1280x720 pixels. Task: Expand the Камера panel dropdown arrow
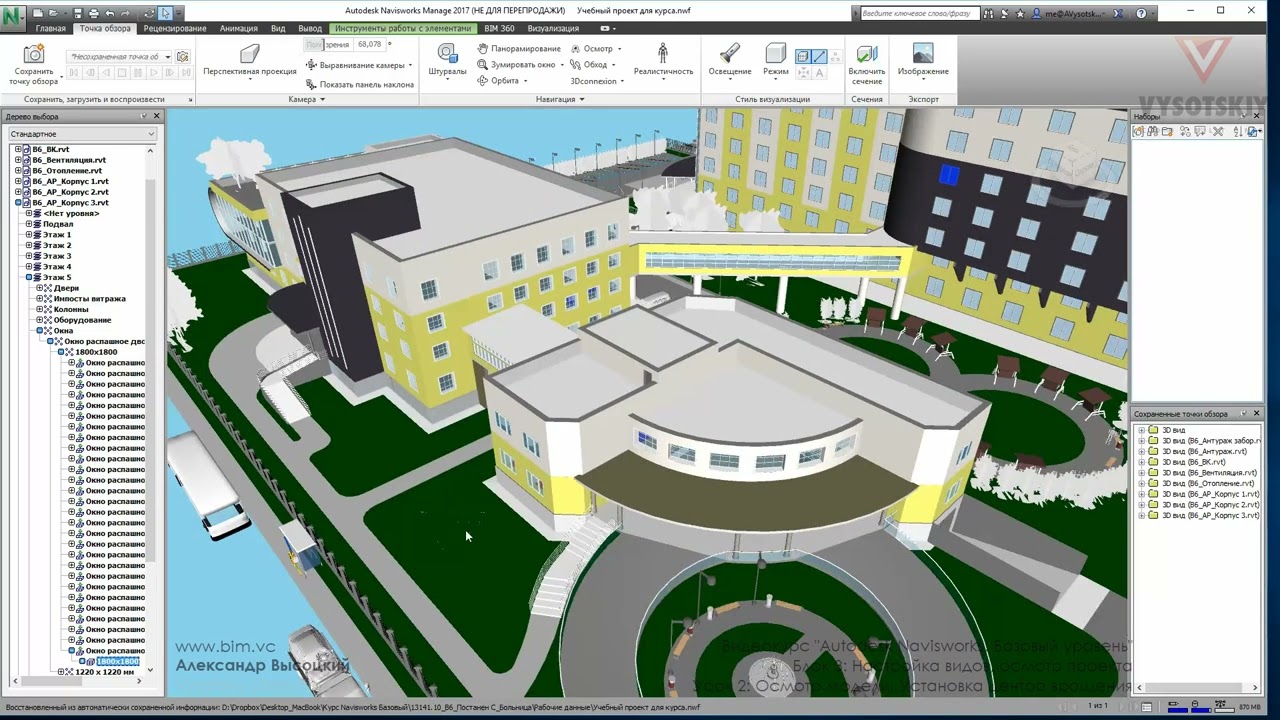322,99
